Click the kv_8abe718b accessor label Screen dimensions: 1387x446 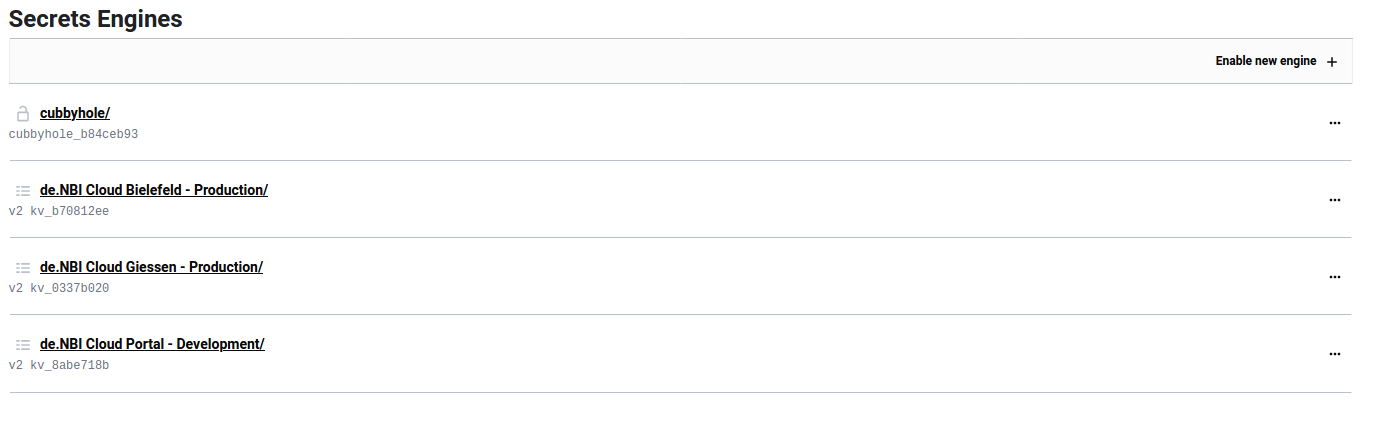(69, 365)
